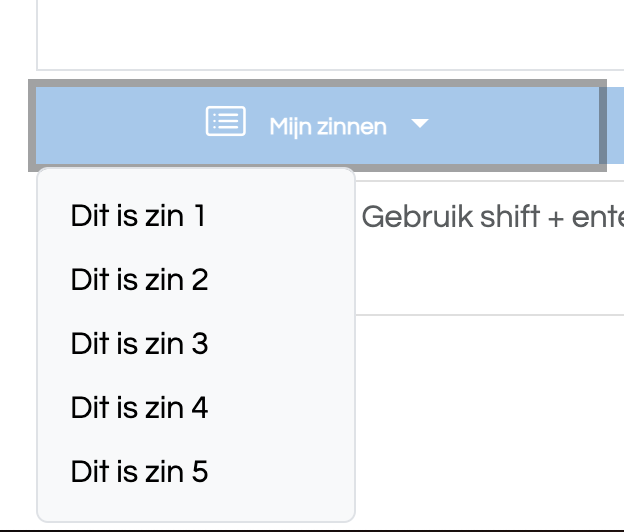The image size is (624, 532).
Task: Click the list icon beside Mijn zinnen
Action: coord(225,121)
